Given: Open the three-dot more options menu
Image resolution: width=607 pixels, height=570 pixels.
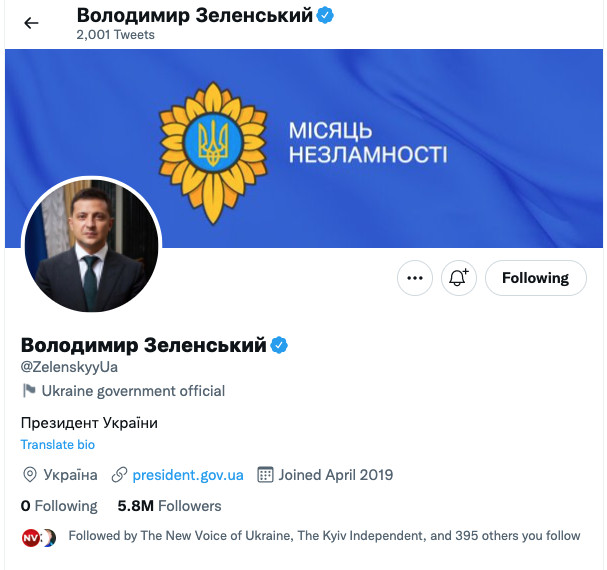Looking at the screenshot, I should point(415,278).
